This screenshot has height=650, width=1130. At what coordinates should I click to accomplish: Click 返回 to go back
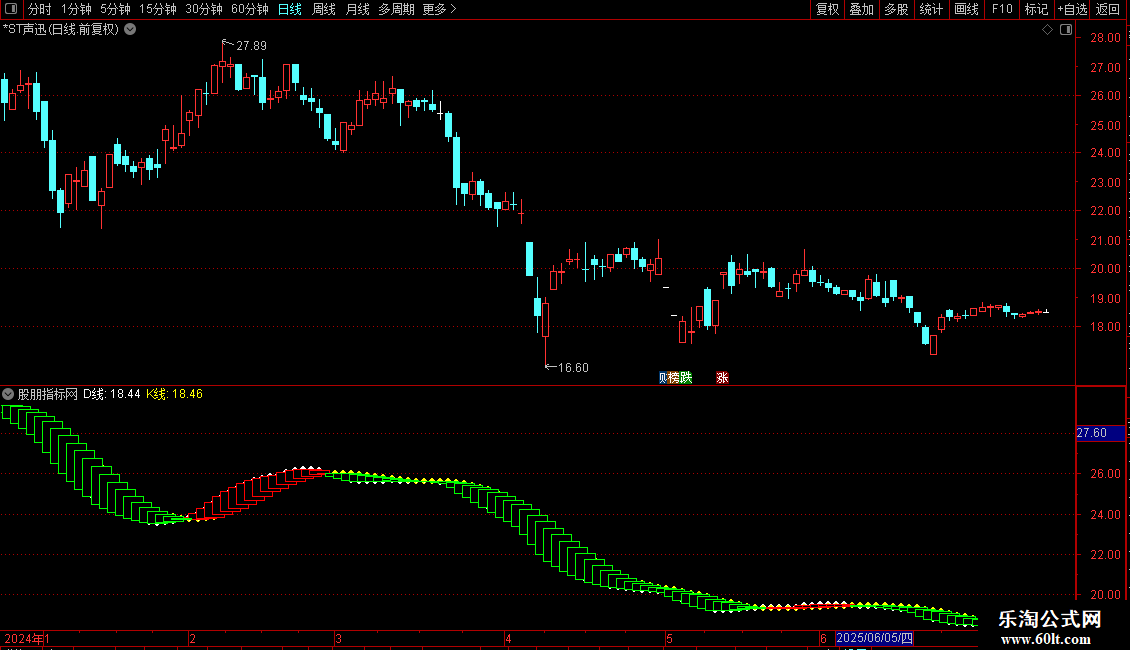pyautogui.click(x=1108, y=9)
